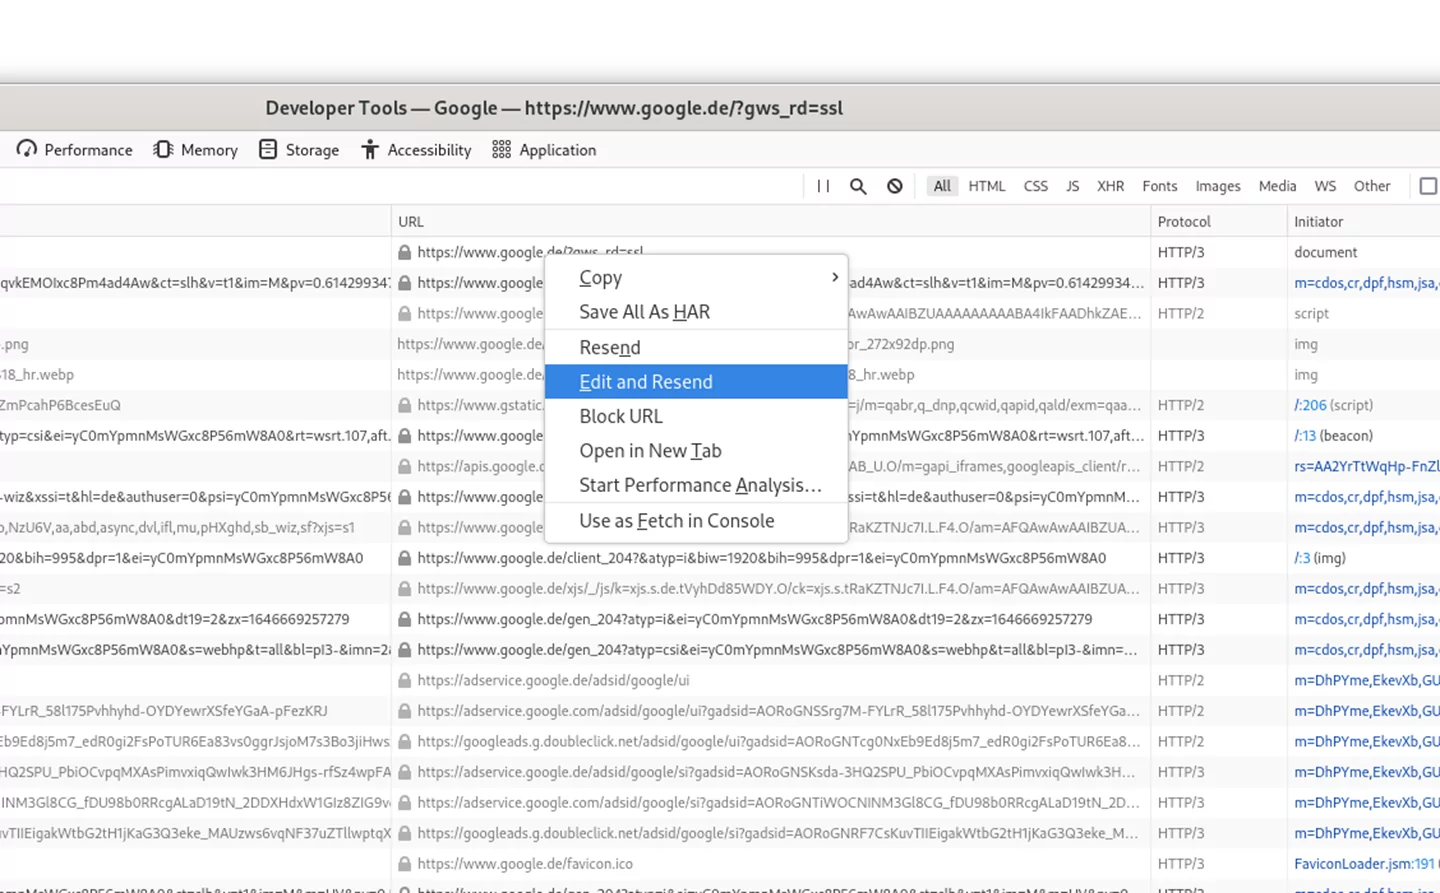The width and height of the screenshot is (1440, 893).
Task: Open the Memory tab
Action: [x=196, y=150]
